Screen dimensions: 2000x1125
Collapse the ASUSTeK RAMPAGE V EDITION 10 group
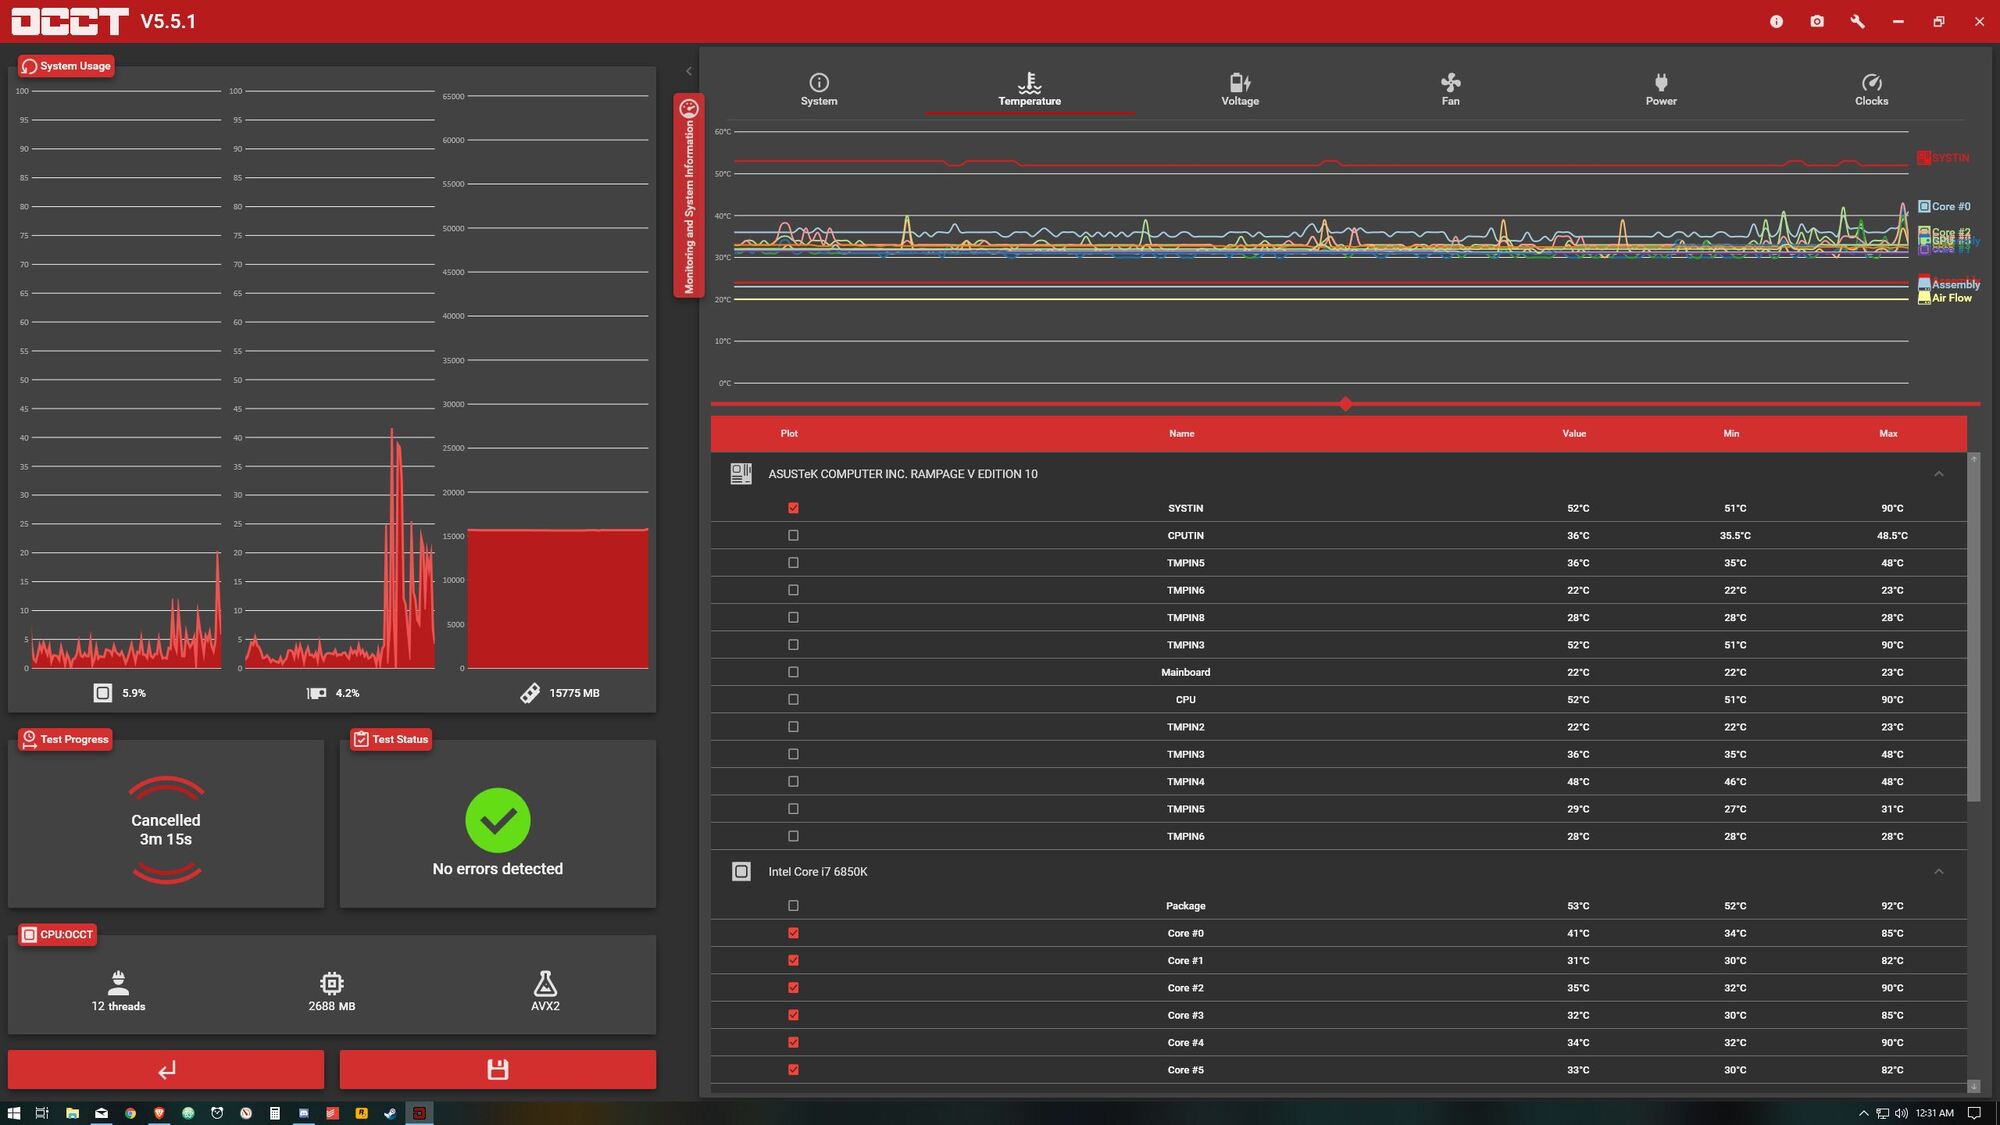[1938, 474]
